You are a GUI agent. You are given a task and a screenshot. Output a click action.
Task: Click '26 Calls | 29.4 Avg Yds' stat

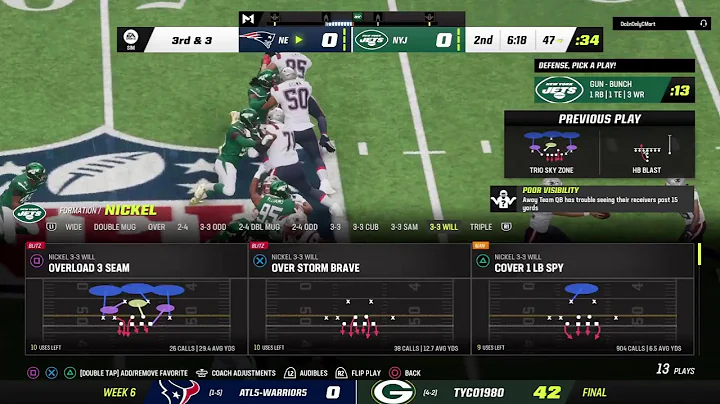[202, 348]
